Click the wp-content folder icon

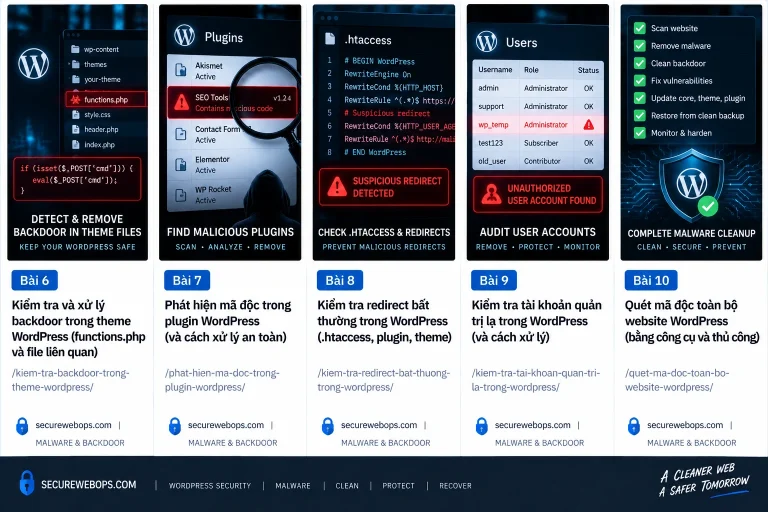[x=75, y=49]
